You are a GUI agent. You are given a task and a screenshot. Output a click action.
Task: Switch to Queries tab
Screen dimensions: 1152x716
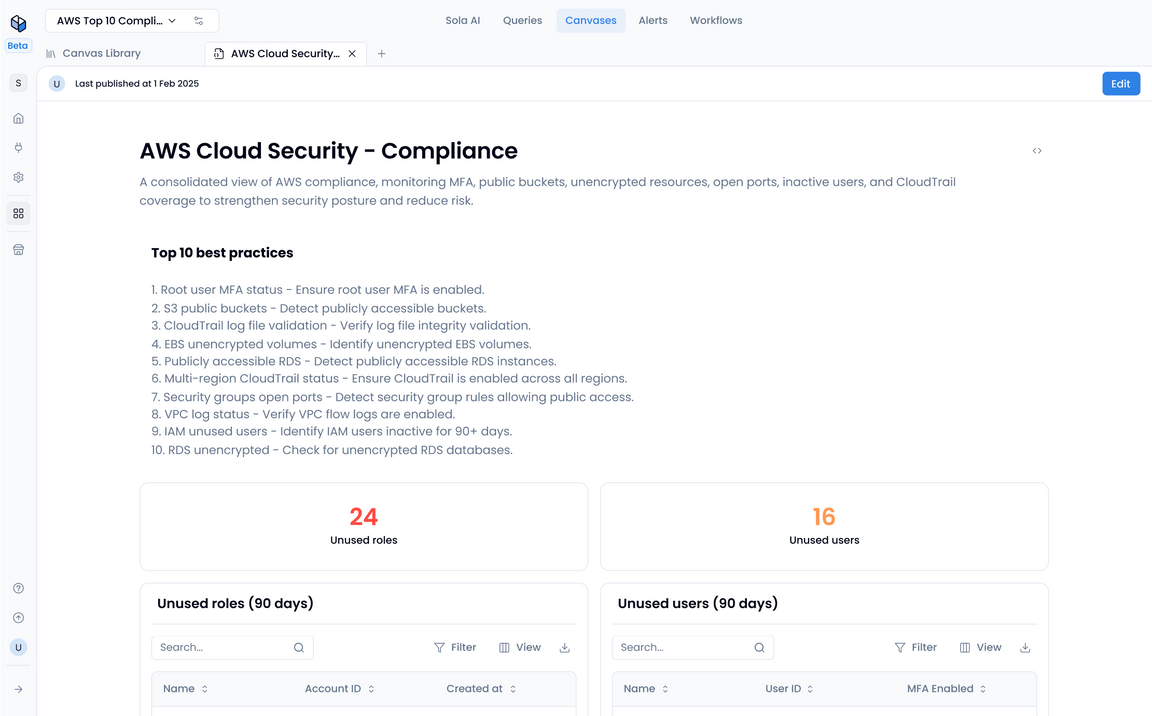(522, 21)
